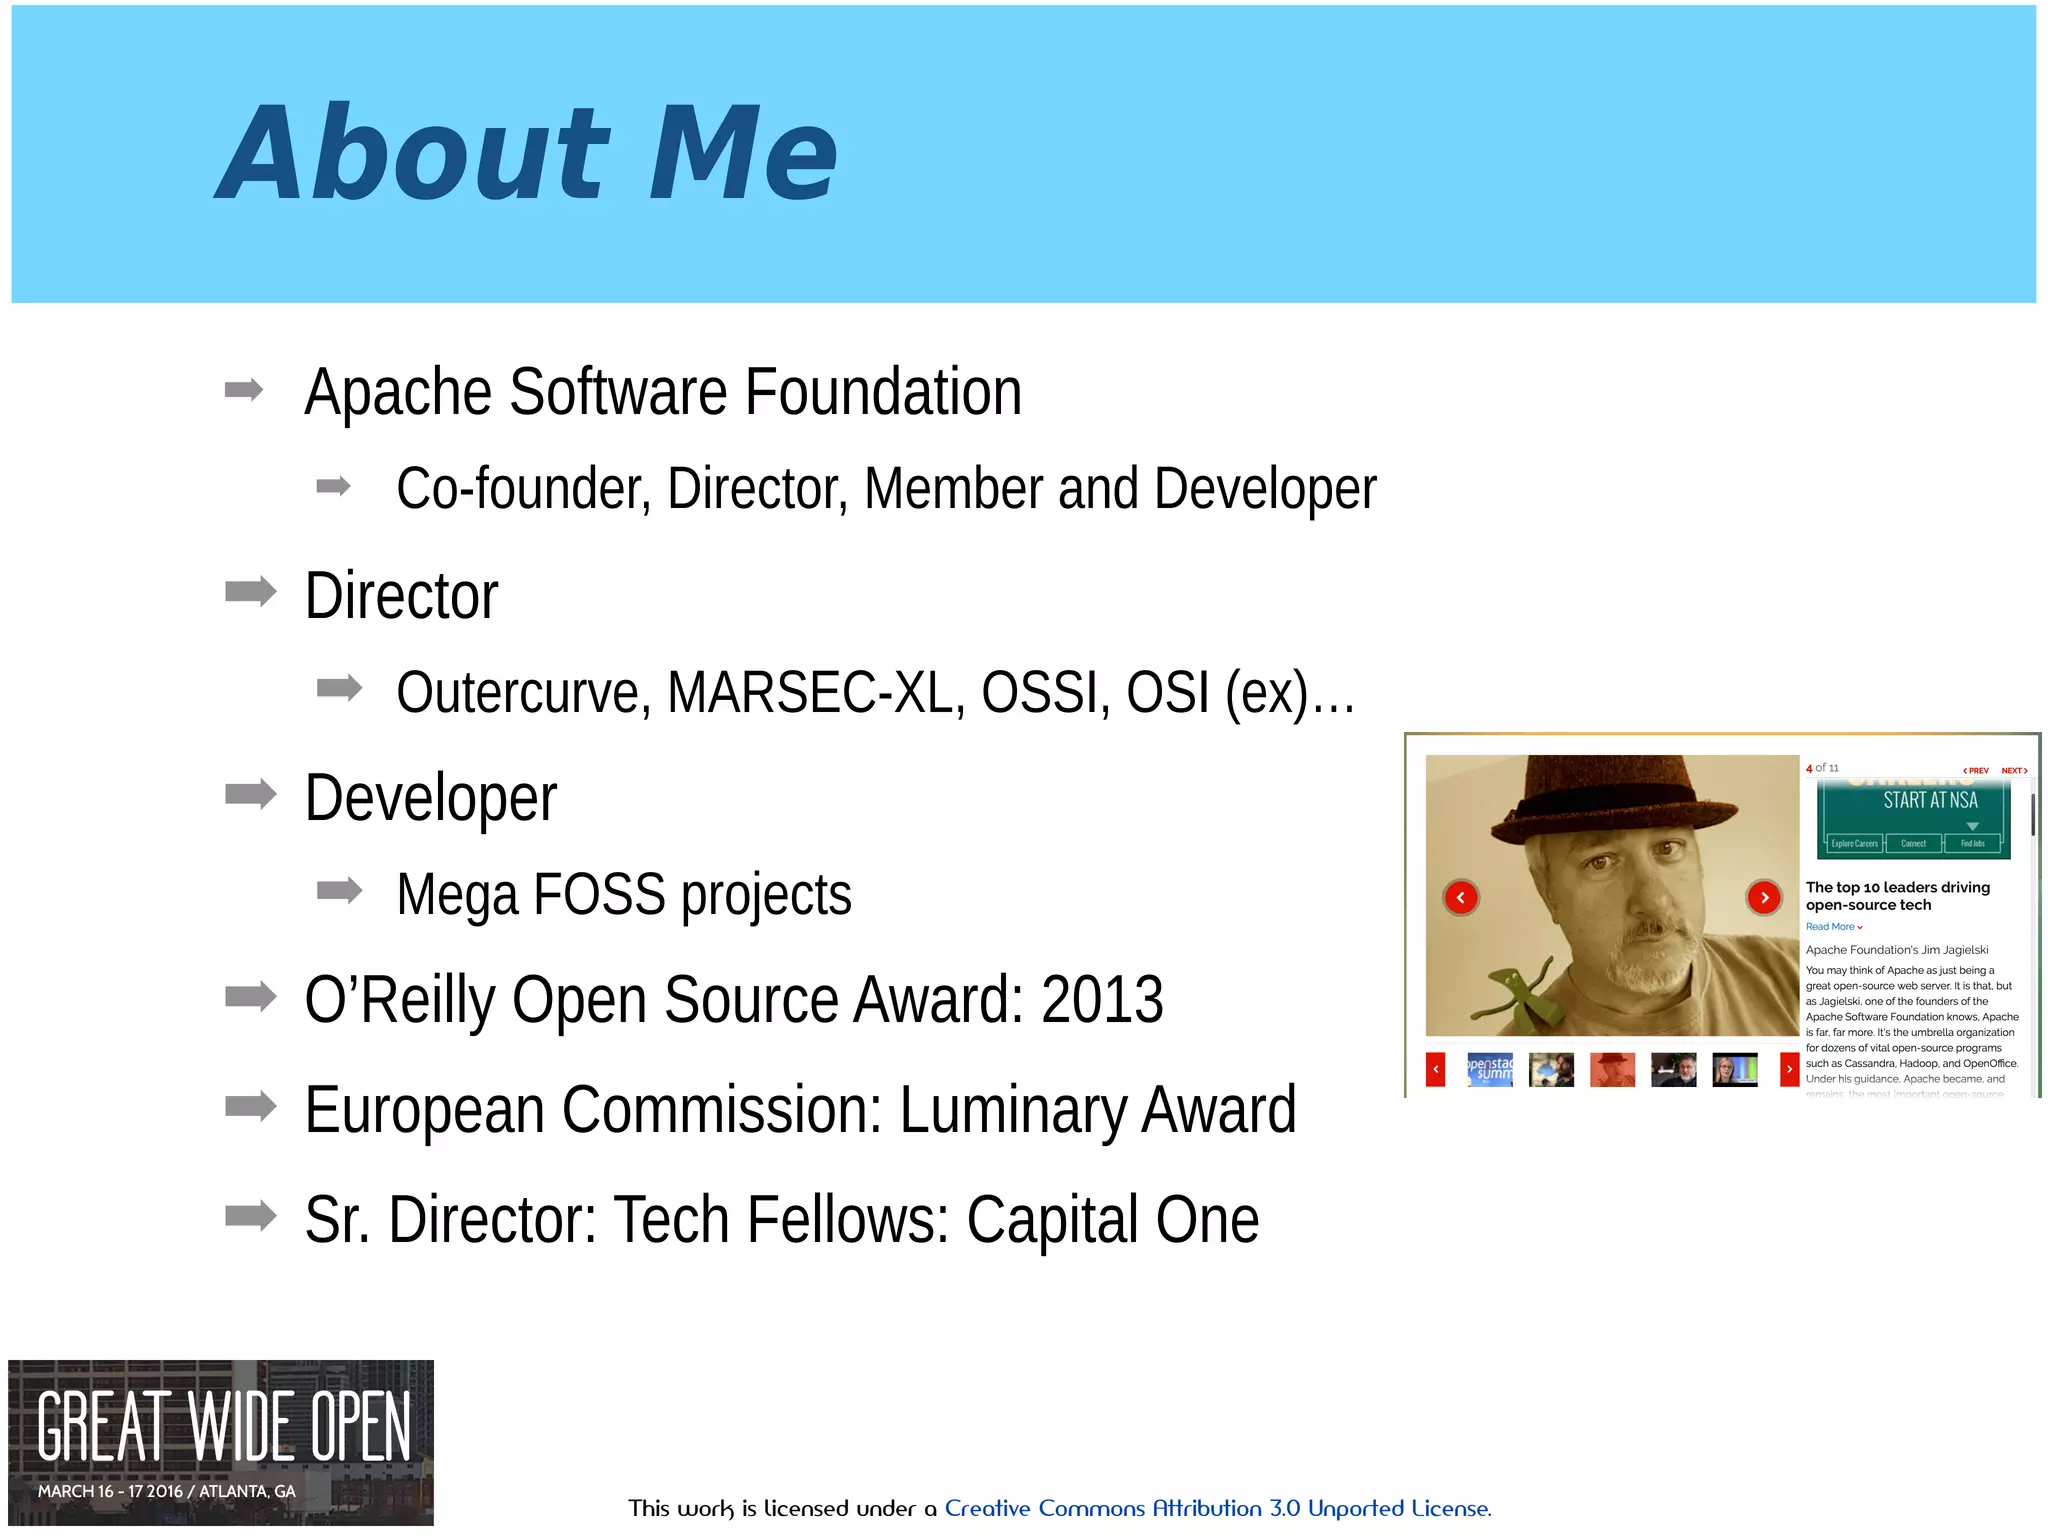2048x1536 pixels.
Task: Click the Find Jobs button in ad
Action: [1972, 844]
